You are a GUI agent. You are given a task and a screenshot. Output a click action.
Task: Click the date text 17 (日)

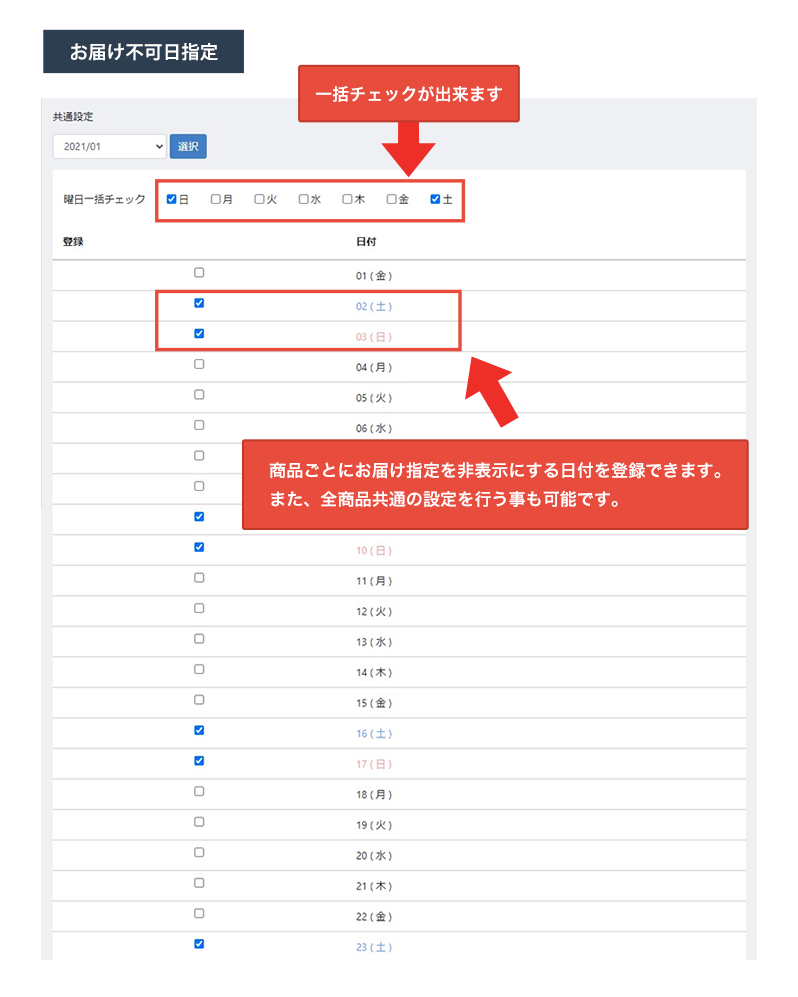(x=374, y=764)
